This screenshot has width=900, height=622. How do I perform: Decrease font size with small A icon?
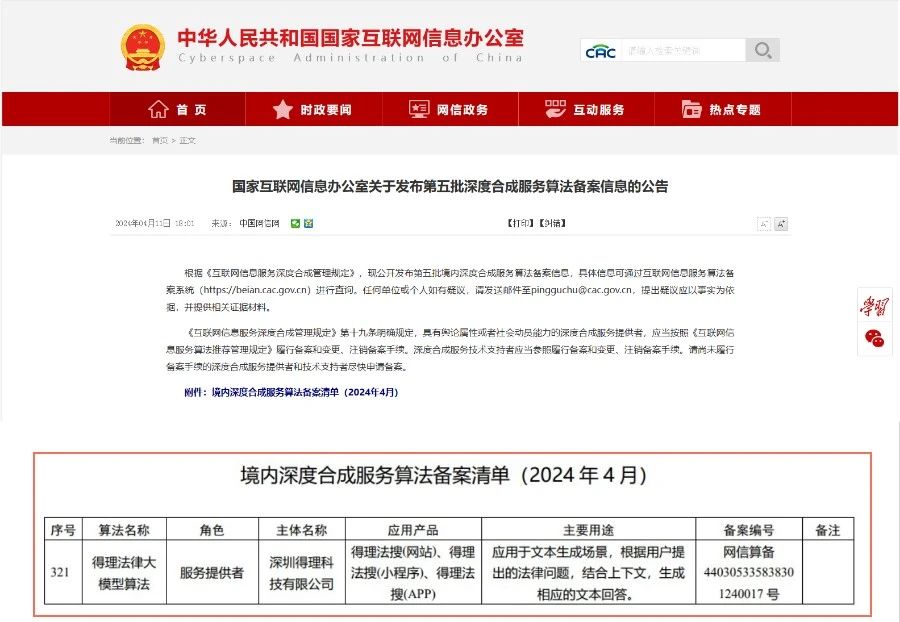763,224
